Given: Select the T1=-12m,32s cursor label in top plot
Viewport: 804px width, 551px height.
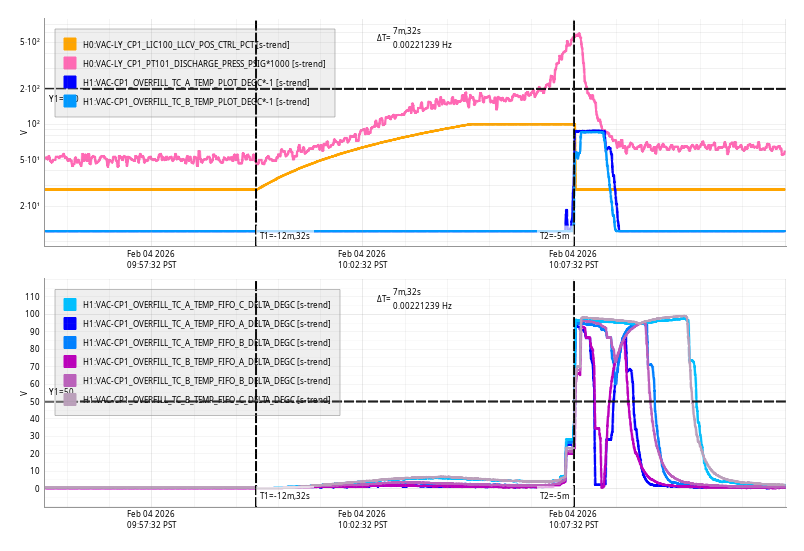Looking at the screenshot, I should tap(285, 236).
